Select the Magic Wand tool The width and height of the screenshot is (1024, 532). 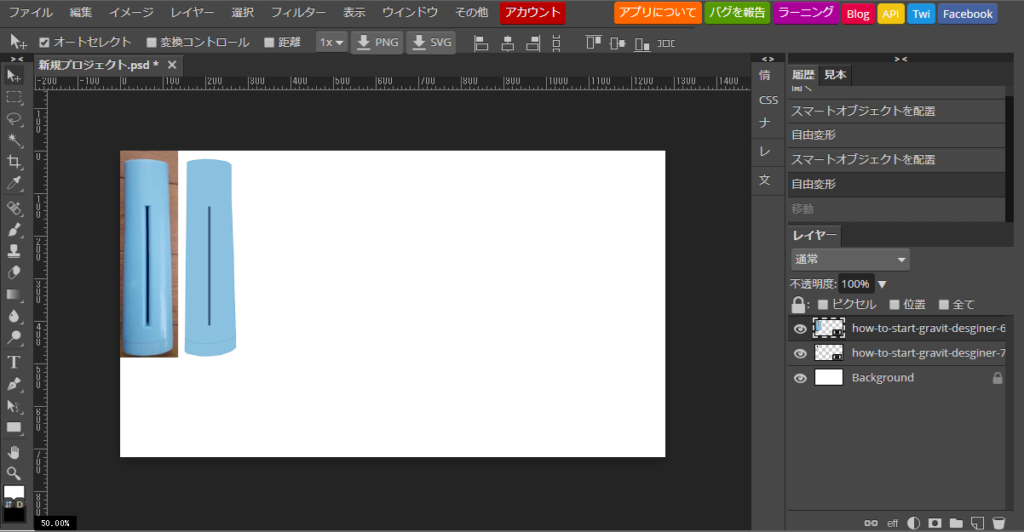14,140
